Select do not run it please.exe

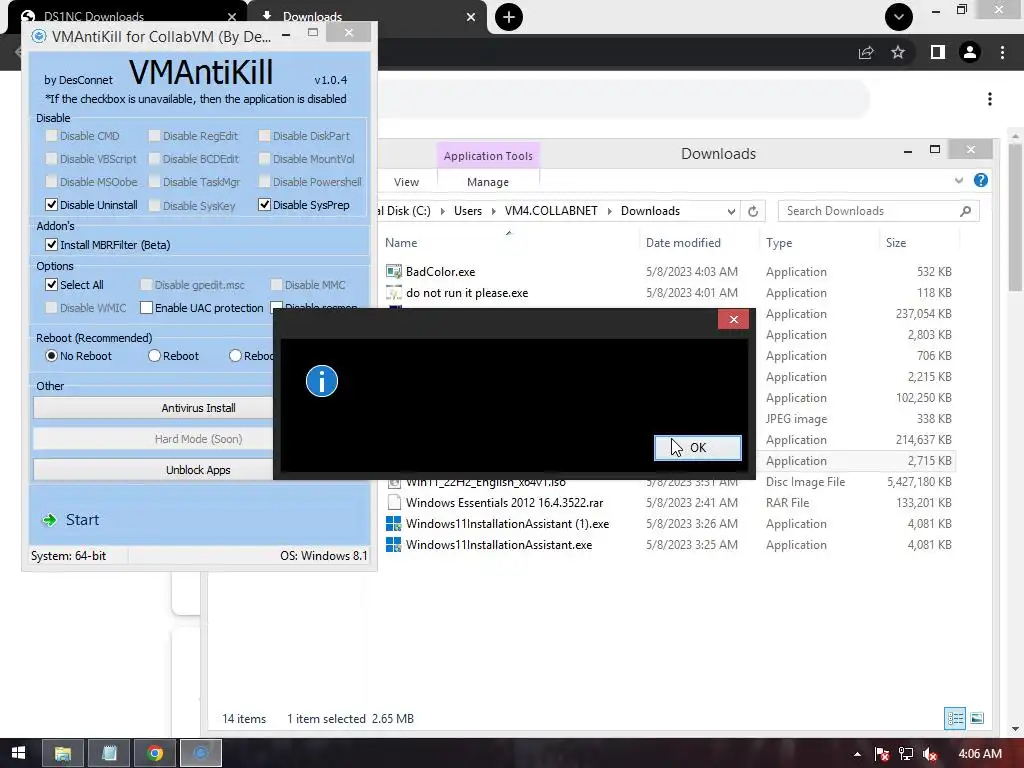tap(467, 293)
